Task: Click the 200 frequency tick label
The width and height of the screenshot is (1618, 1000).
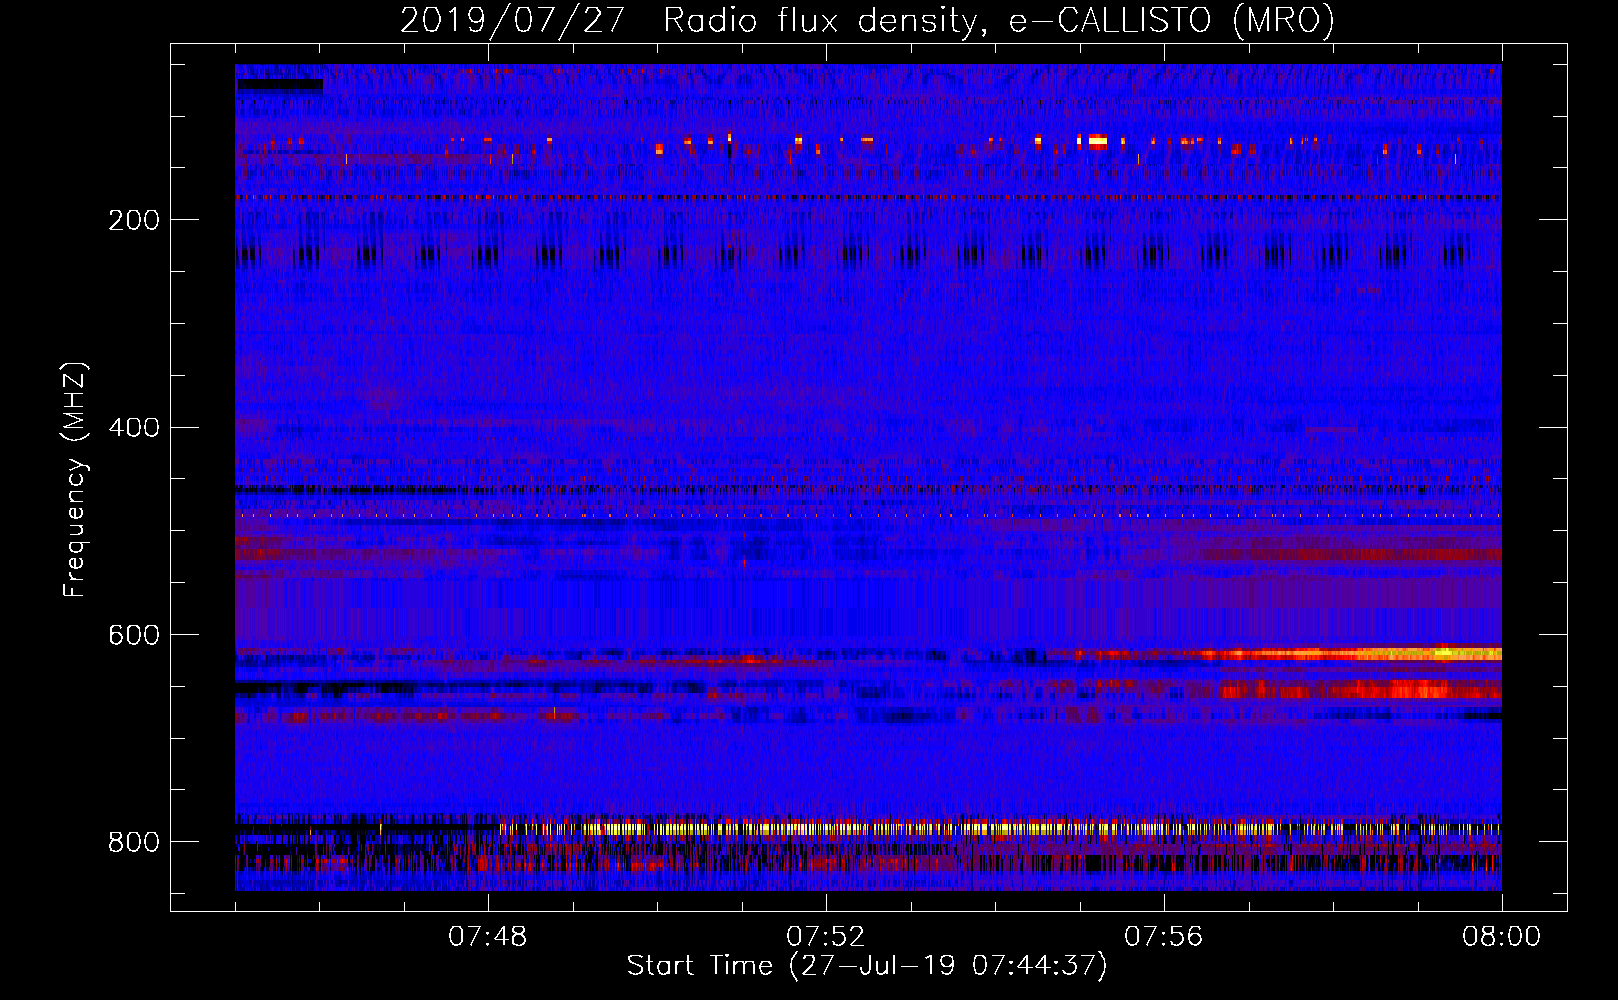Action: (x=134, y=220)
